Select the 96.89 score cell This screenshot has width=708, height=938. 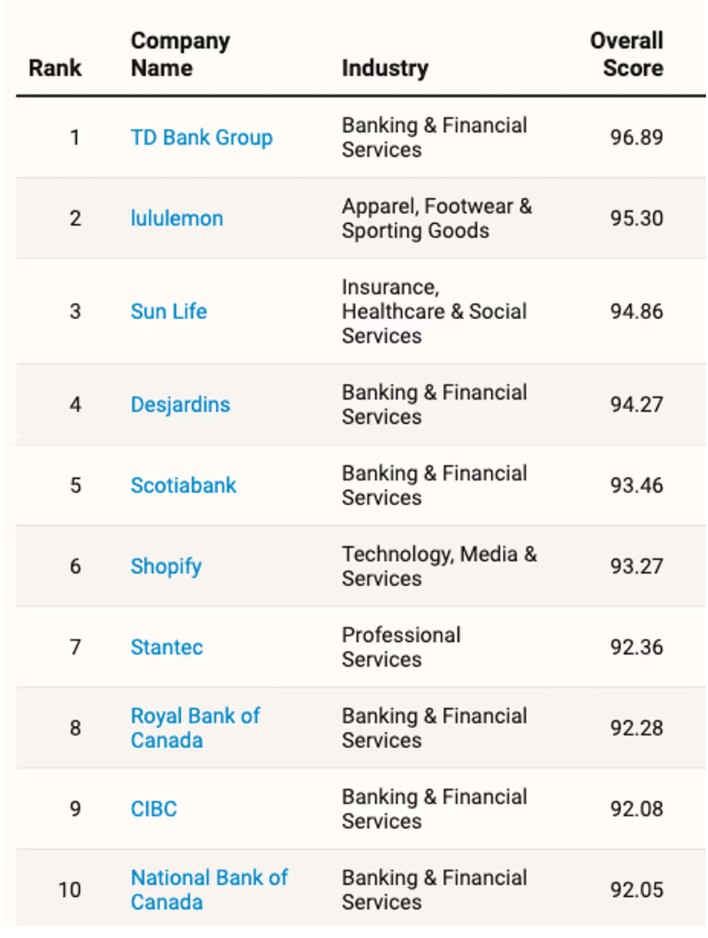click(x=636, y=138)
